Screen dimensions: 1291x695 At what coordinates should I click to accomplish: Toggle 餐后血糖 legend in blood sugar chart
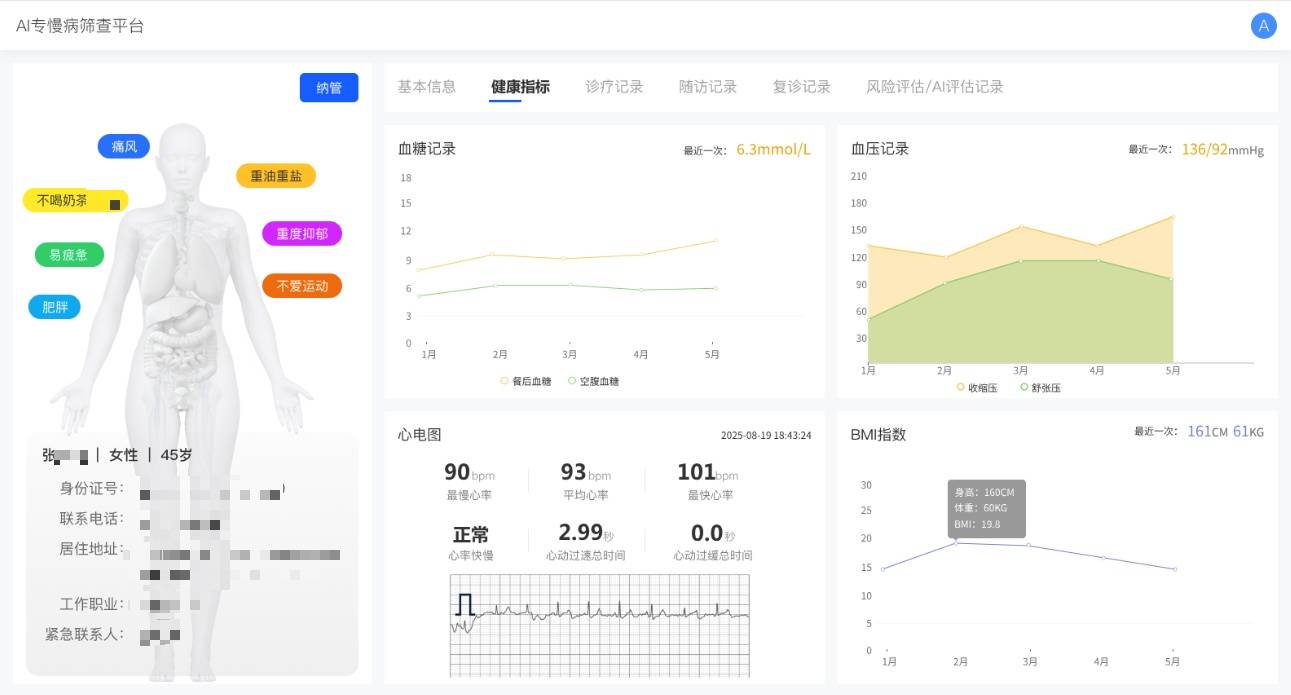point(526,381)
